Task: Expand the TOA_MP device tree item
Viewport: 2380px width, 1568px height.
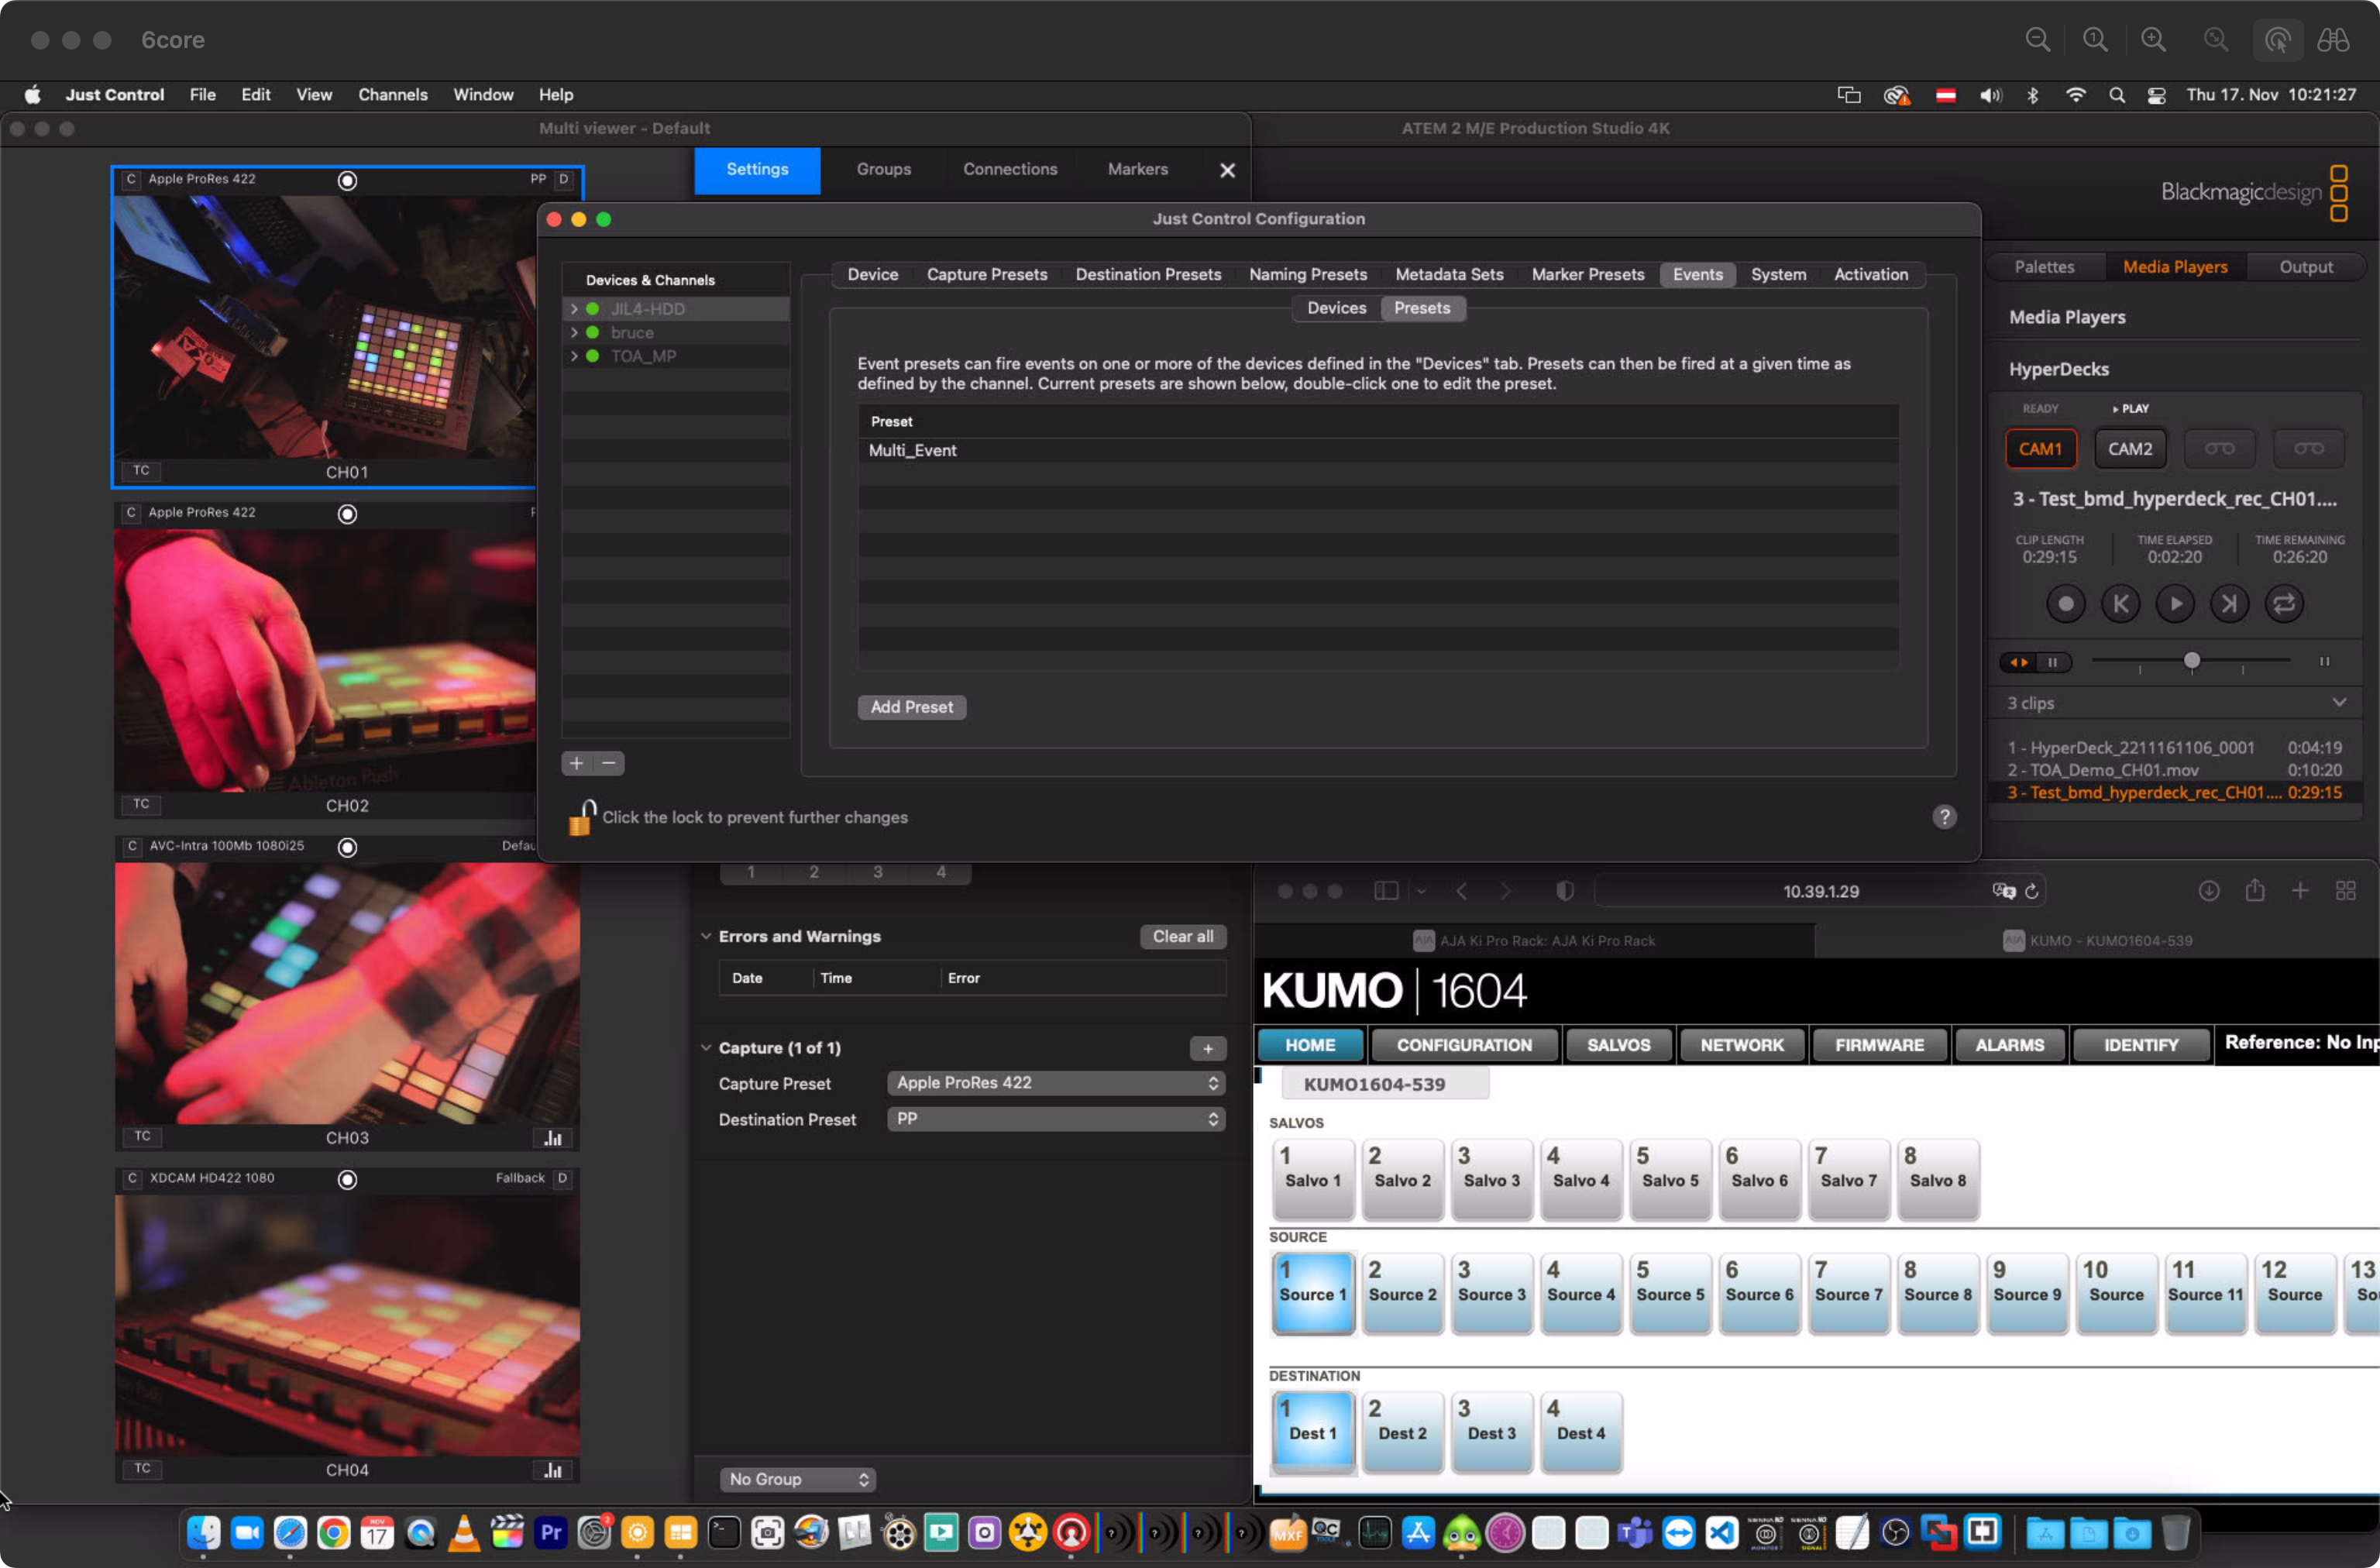Action: pyautogui.click(x=574, y=356)
